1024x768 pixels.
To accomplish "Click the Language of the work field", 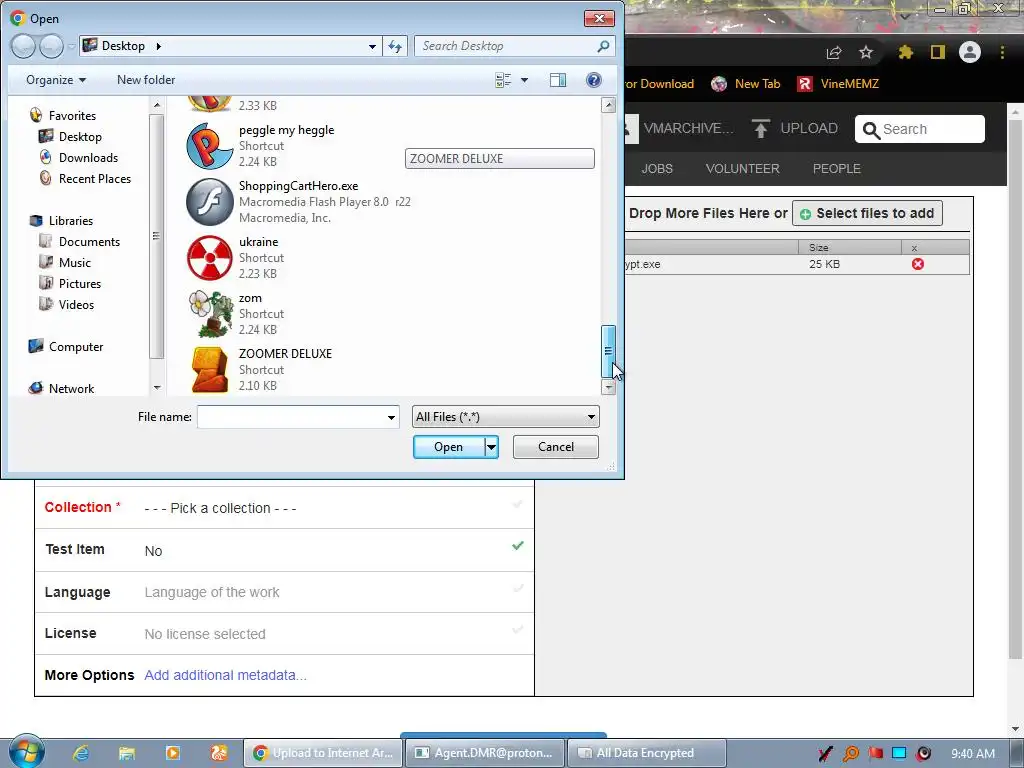I will [x=327, y=592].
